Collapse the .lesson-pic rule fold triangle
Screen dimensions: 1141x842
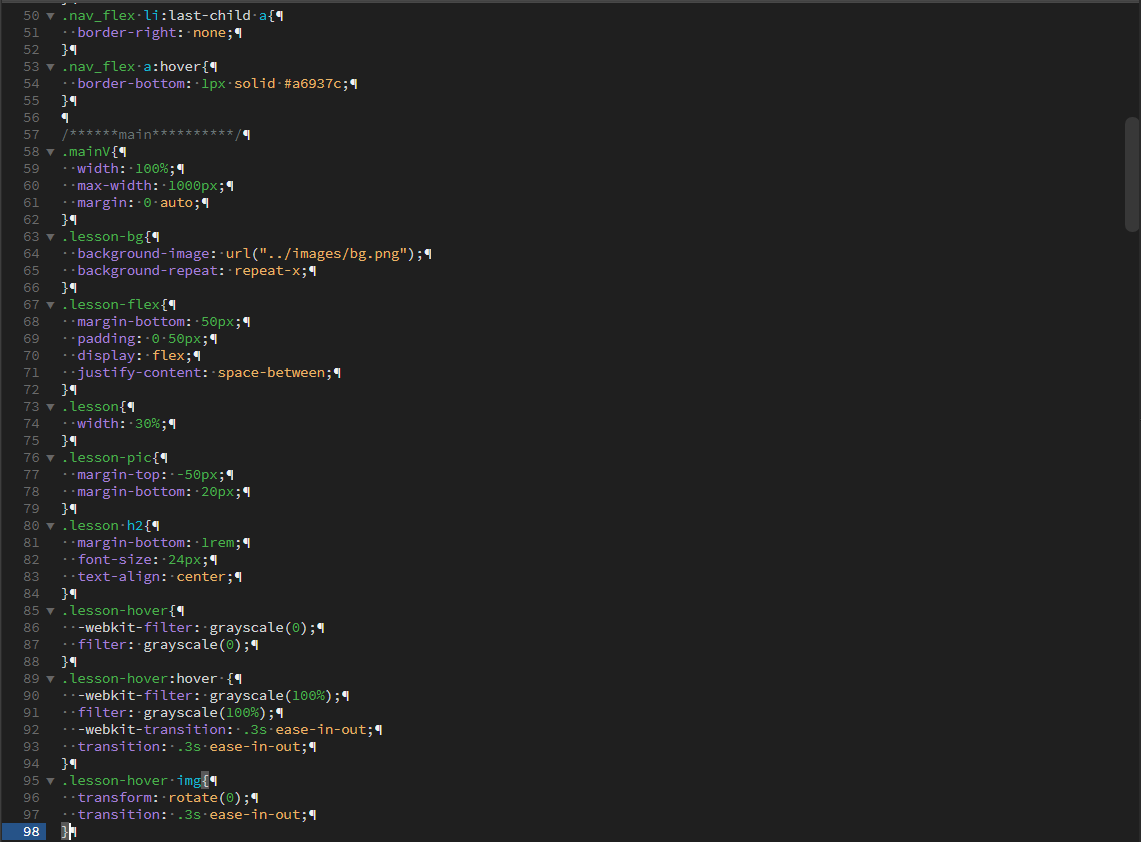[x=50, y=458]
